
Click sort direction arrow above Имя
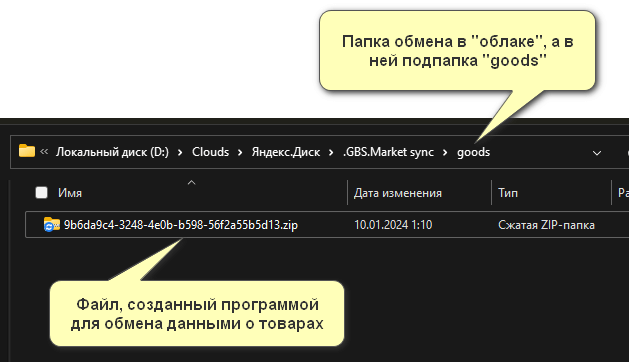(192, 183)
